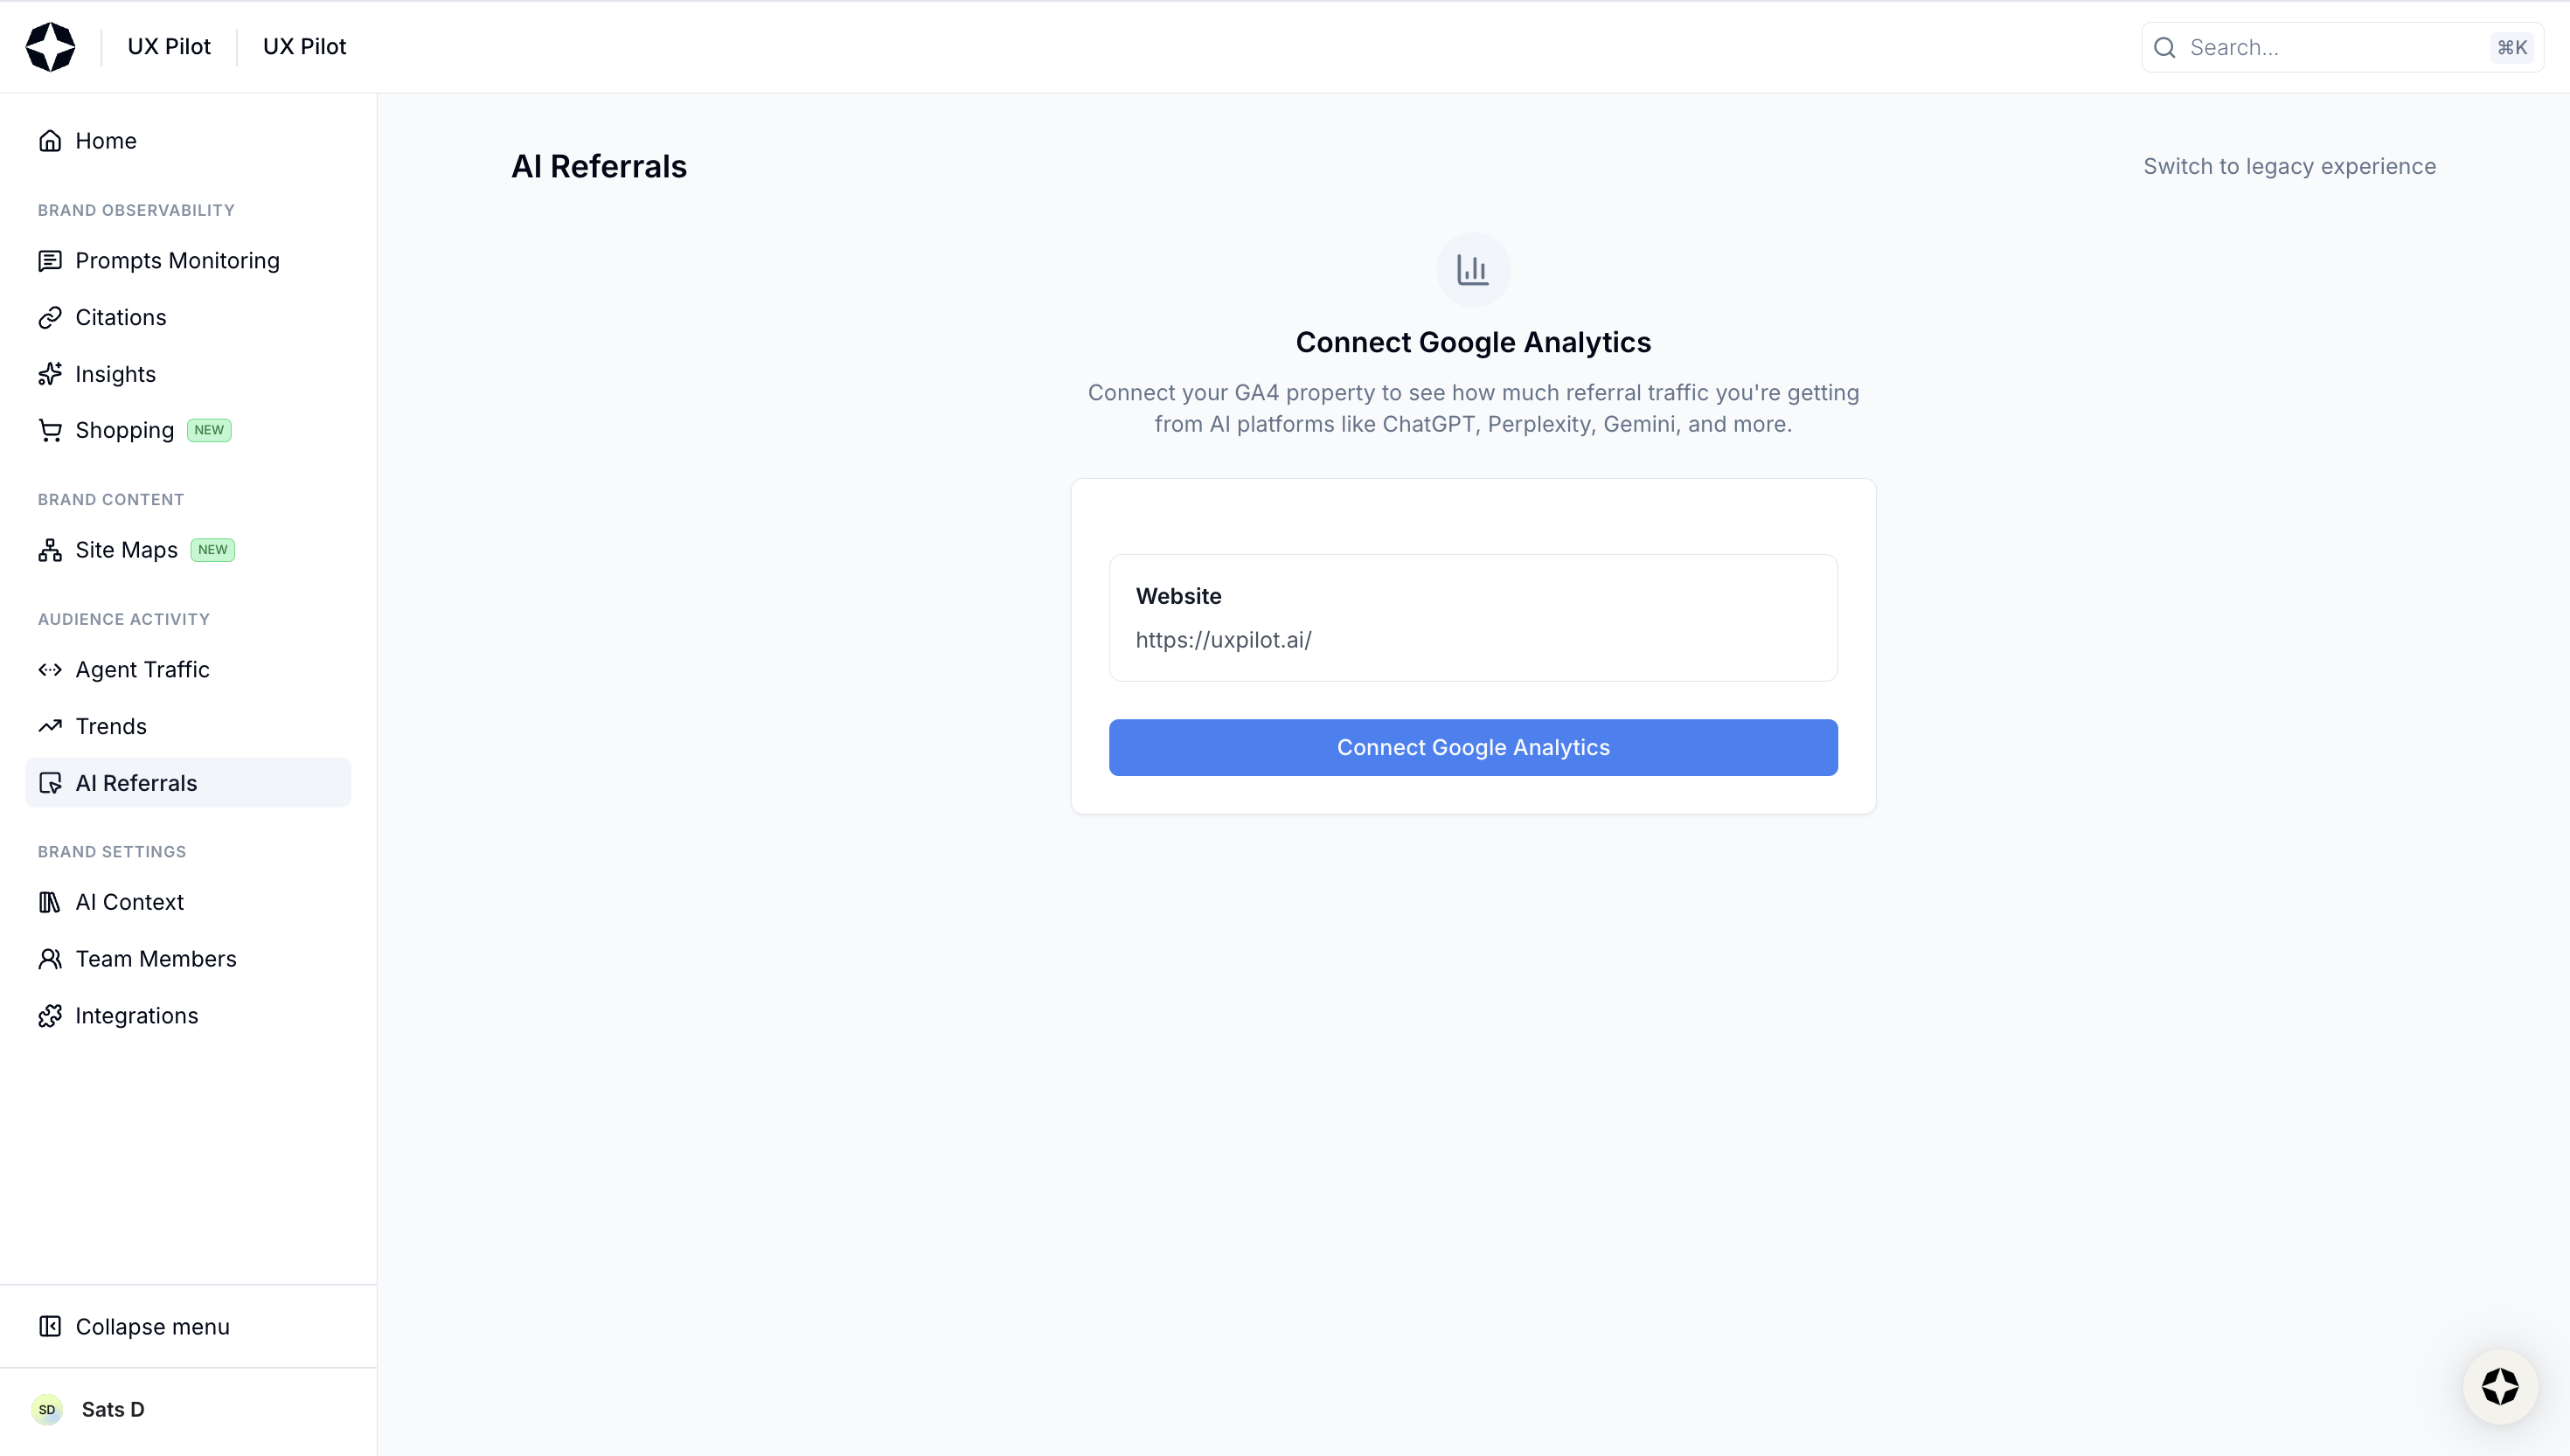Click the Home house icon

tap(50, 141)
